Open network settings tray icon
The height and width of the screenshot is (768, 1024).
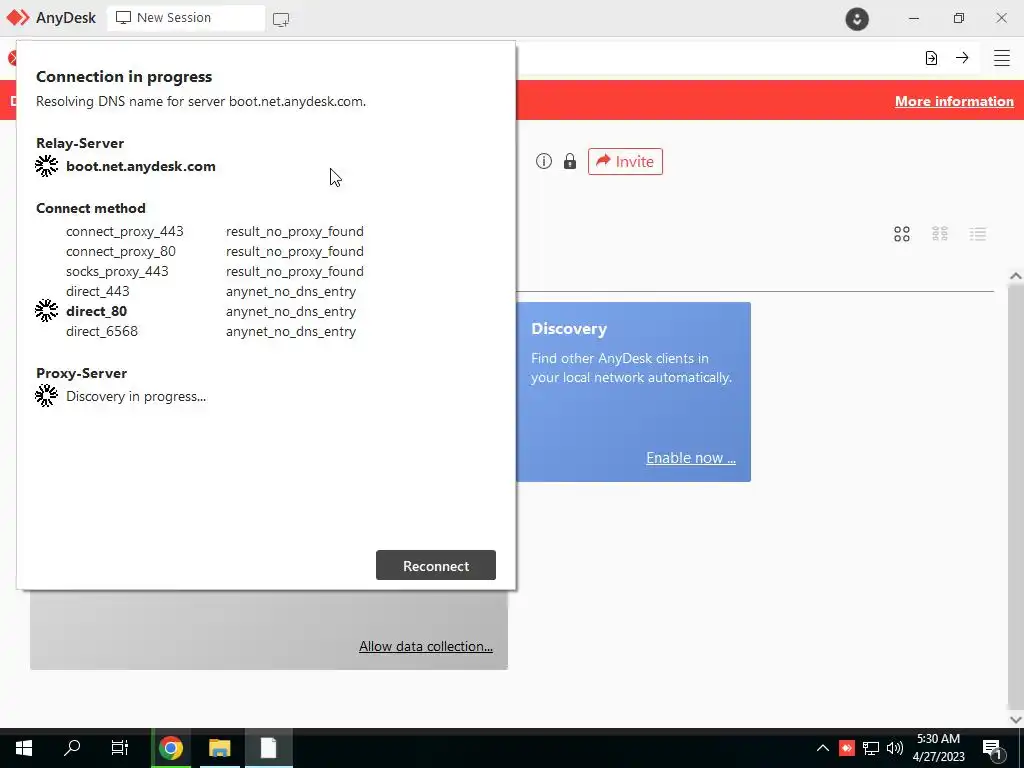pos(871,748)
